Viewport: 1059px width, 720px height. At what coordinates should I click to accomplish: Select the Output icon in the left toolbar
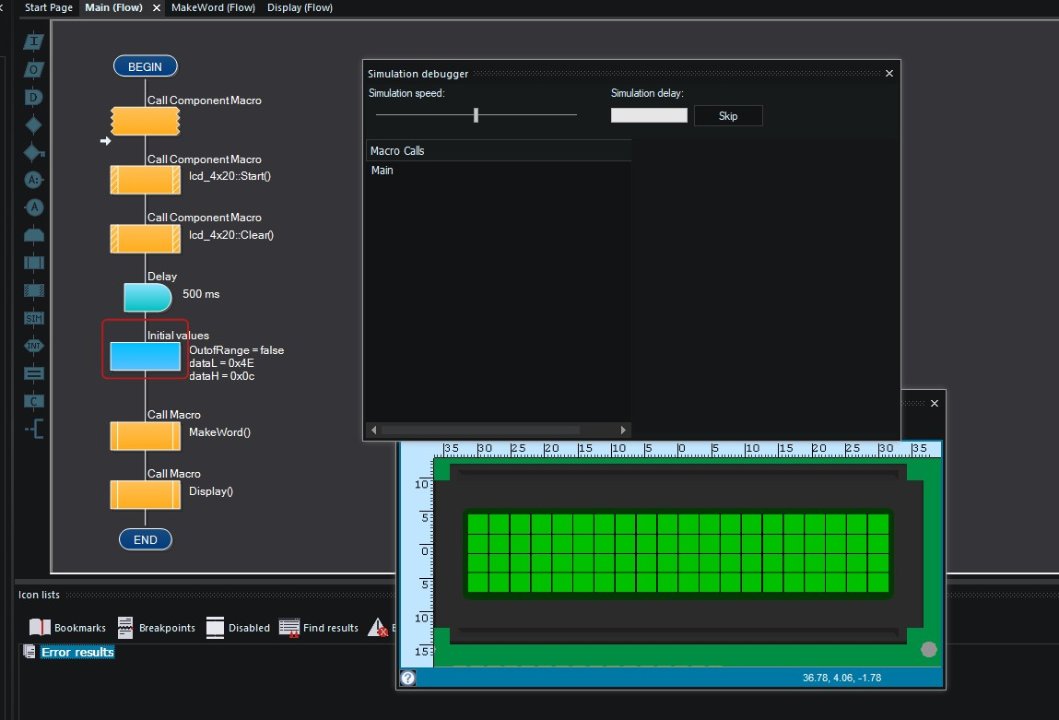pos(34,70)
